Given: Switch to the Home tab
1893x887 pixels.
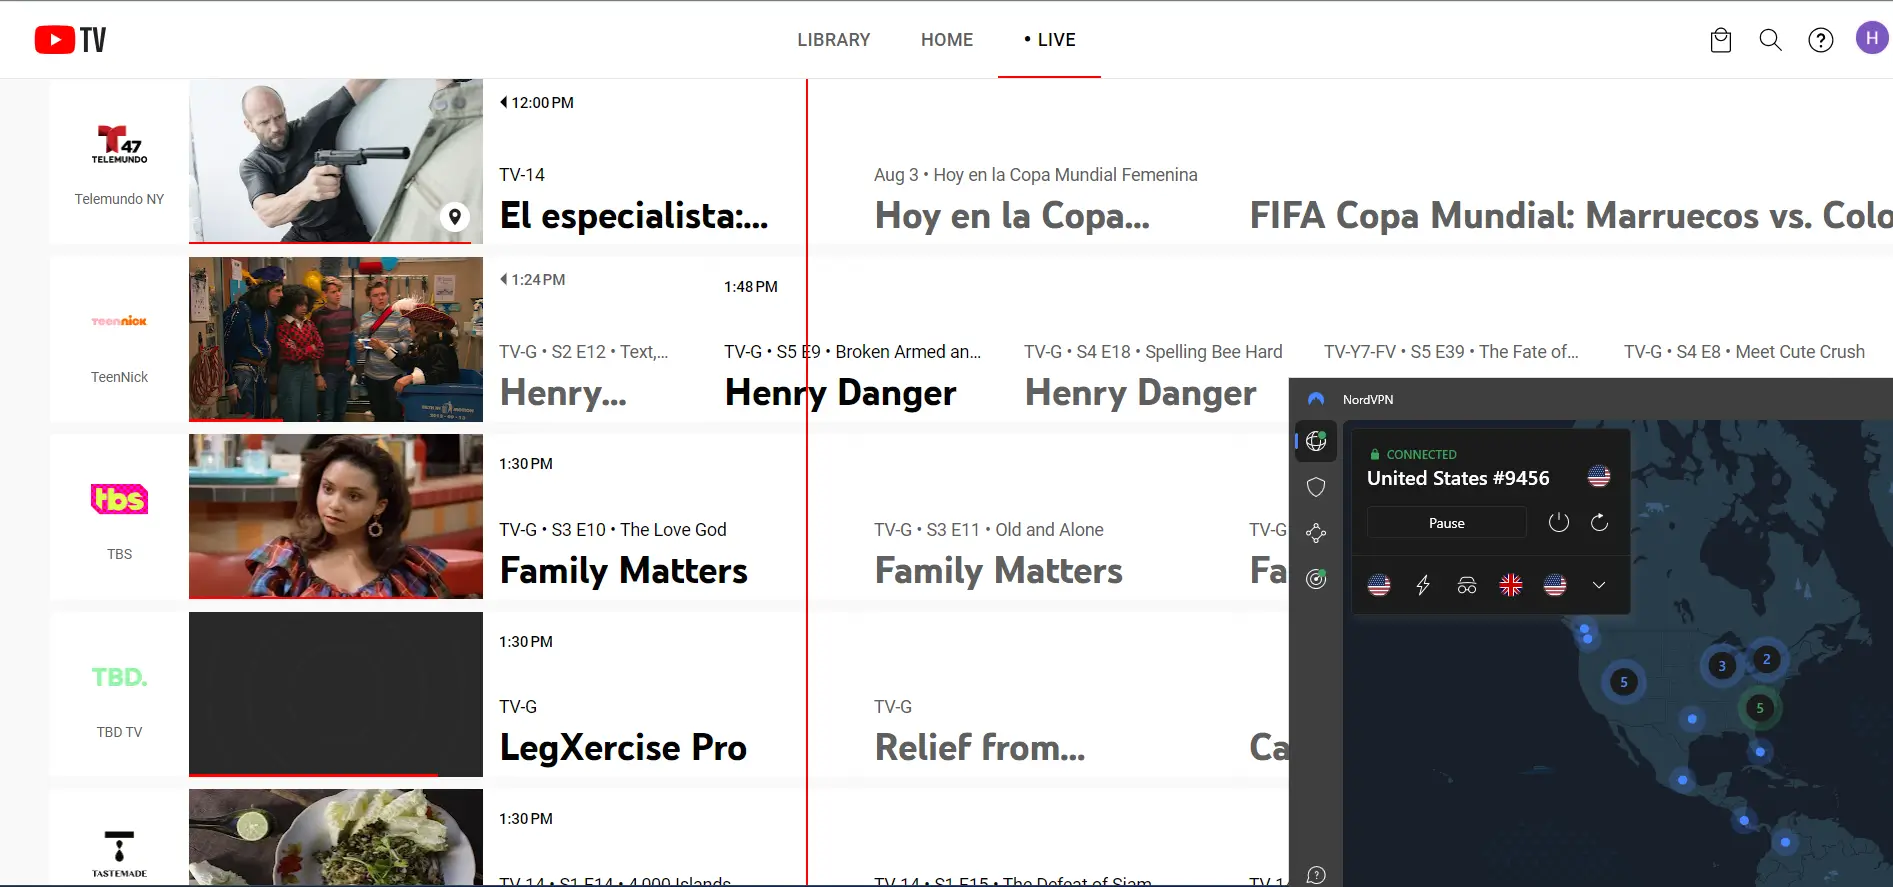Looking at the screenshot, I should pos(946,40).
